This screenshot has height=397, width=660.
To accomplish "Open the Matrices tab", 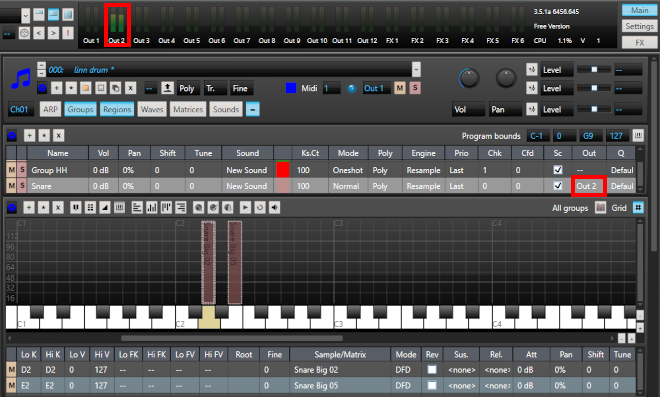I will (x=188, y=109).
